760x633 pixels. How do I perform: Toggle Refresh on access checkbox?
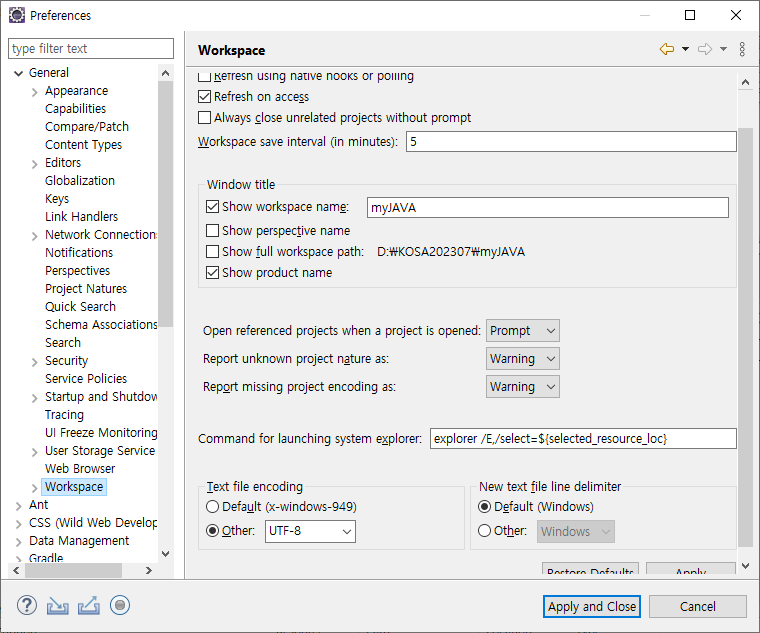(205, 96)
